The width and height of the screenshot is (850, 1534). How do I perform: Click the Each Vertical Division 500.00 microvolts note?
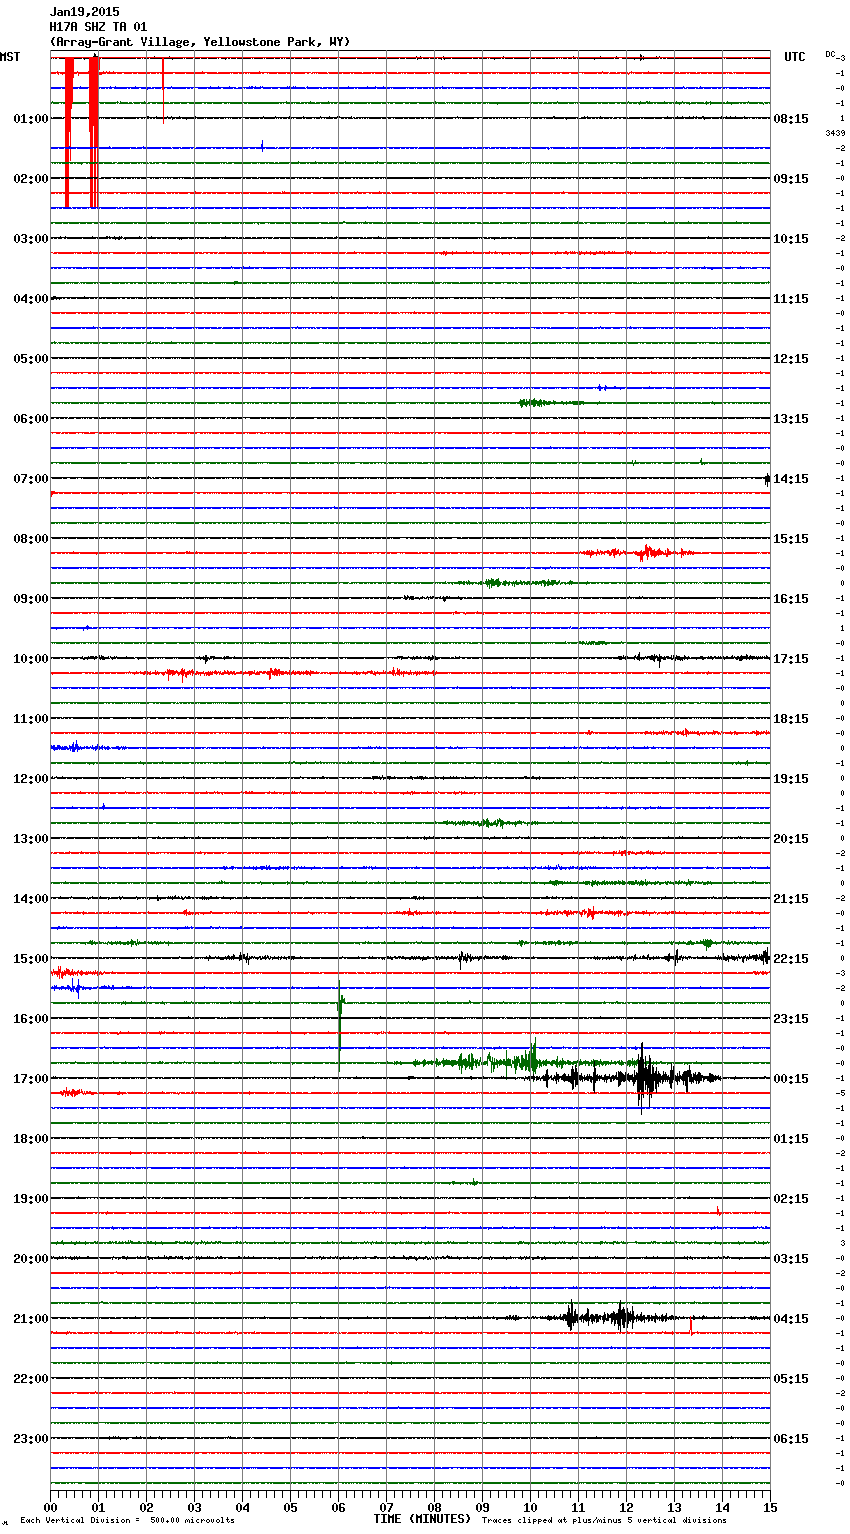click(x=127, y=1521)
